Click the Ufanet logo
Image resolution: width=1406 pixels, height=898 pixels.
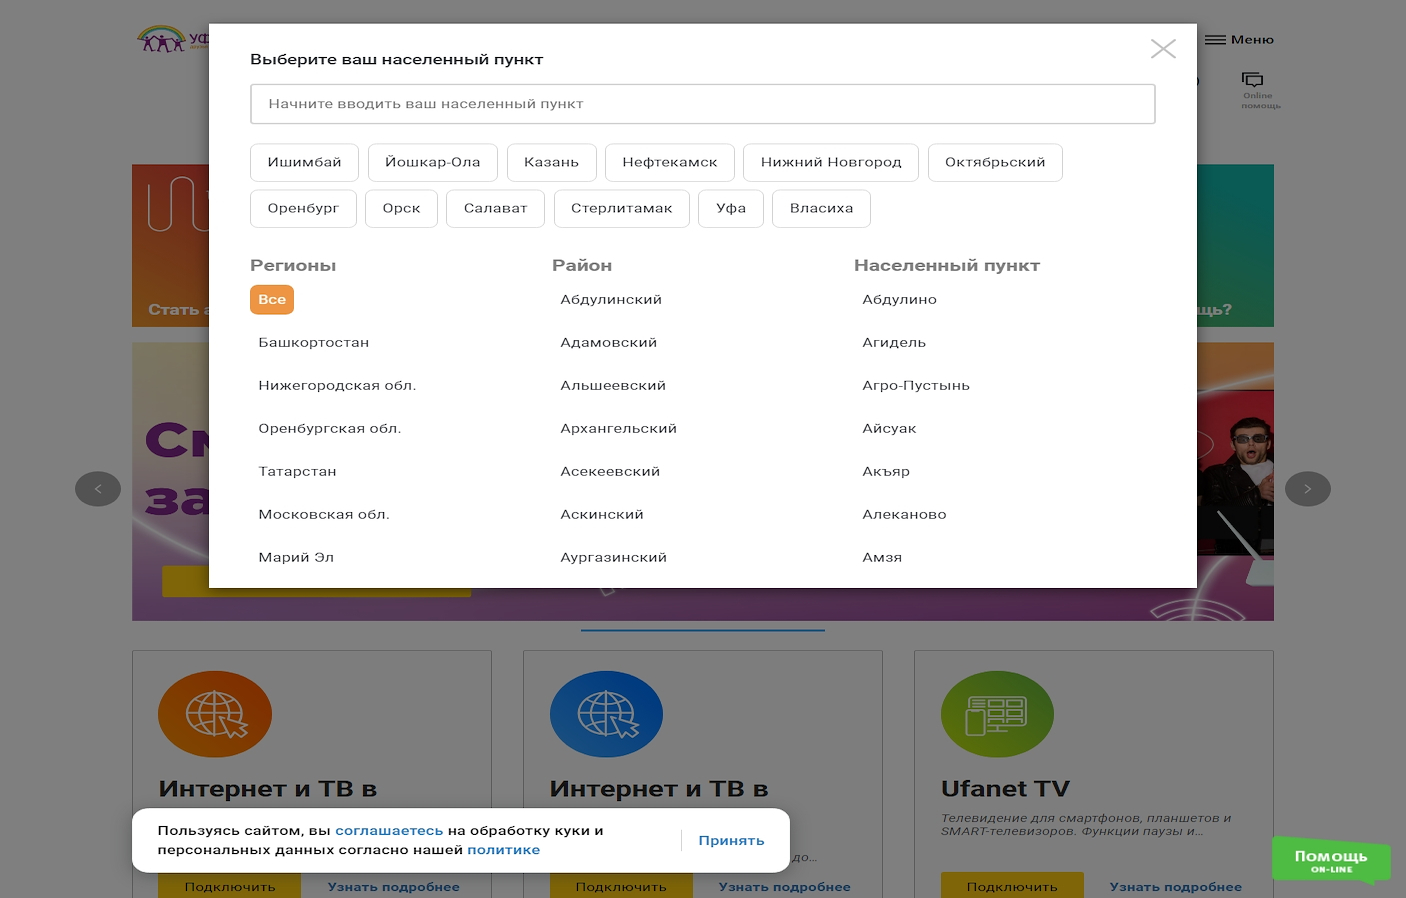[x=172, y=40]
